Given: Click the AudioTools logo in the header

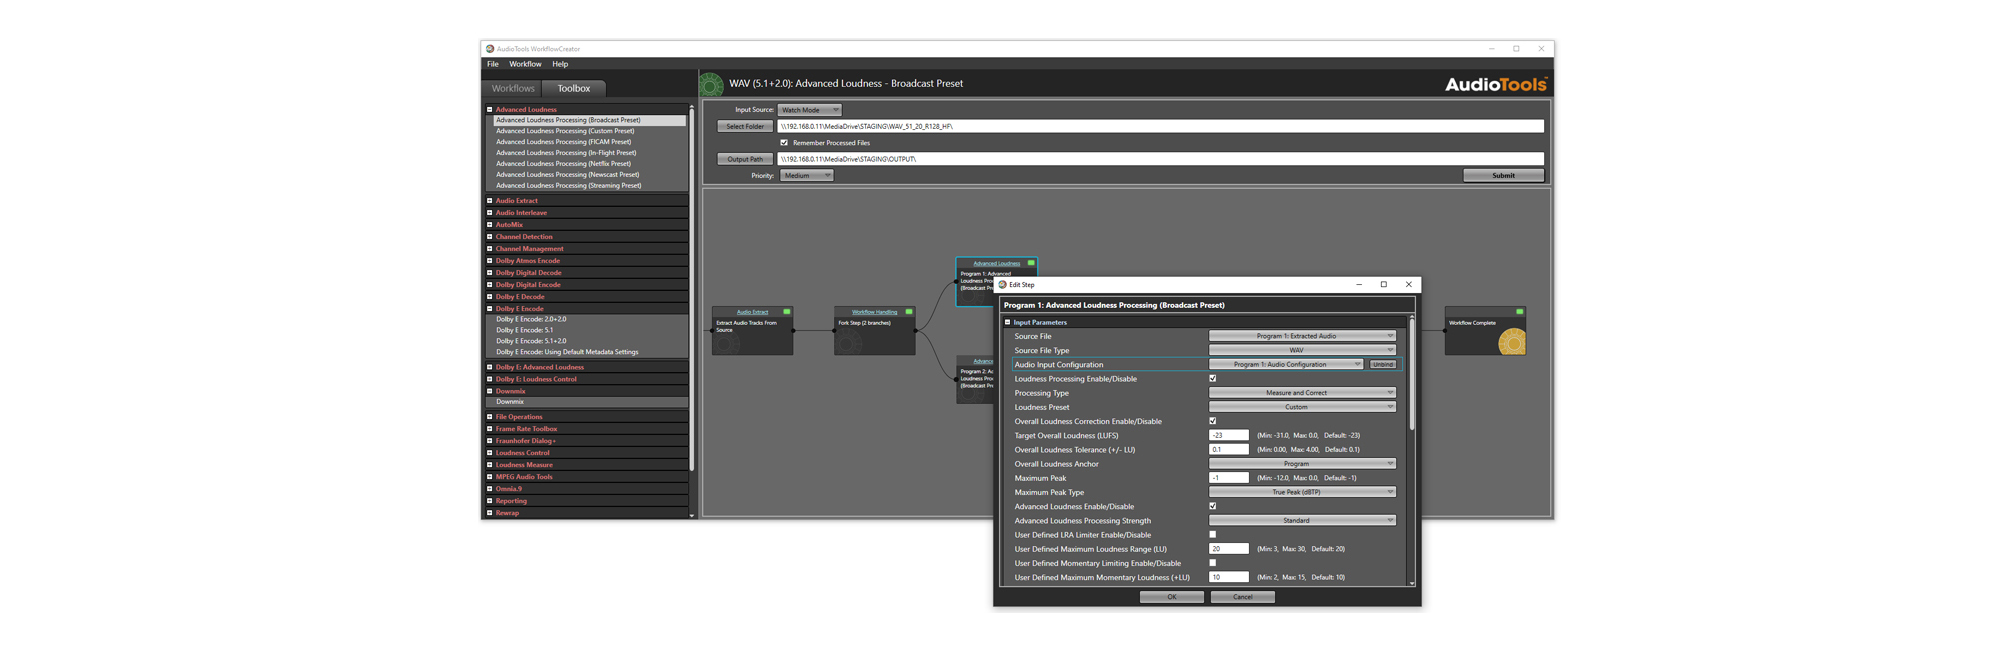Looking at the screenshot, I should point(1495,85).
